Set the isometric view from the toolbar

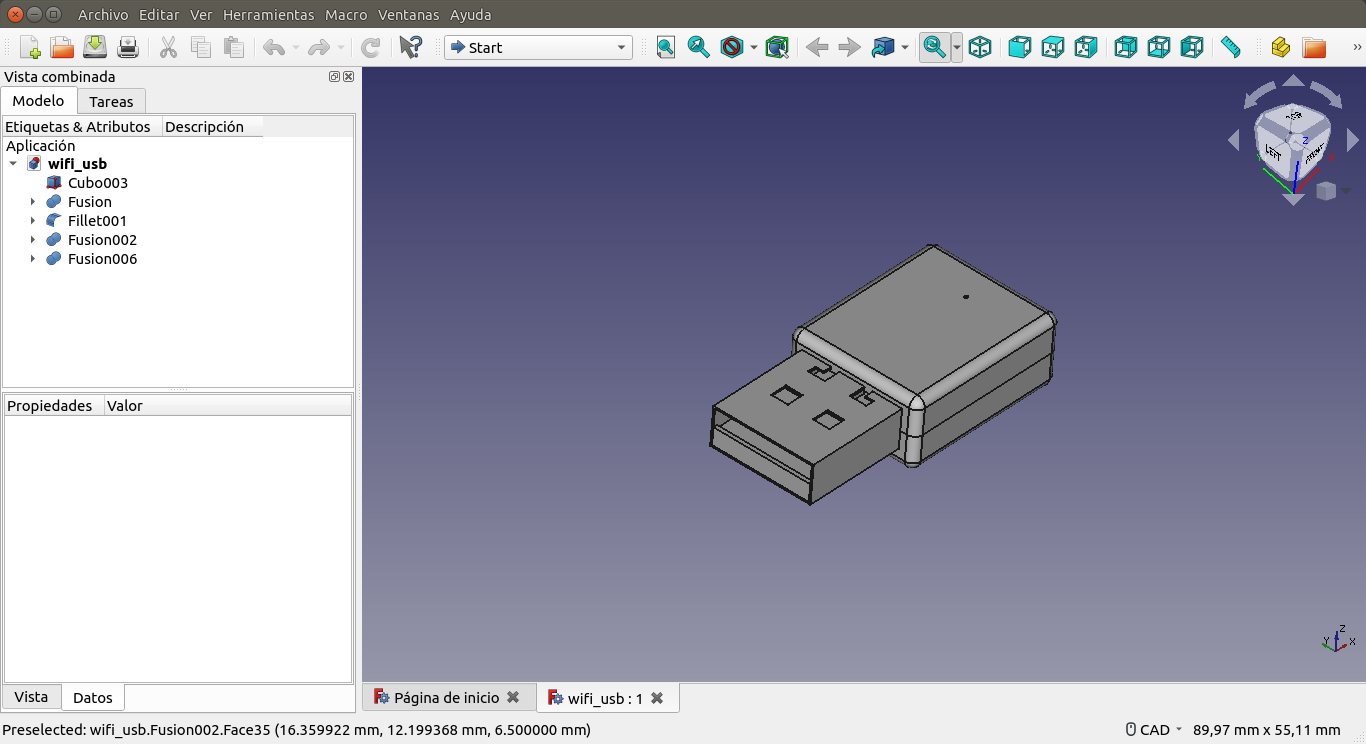[980, 47]
